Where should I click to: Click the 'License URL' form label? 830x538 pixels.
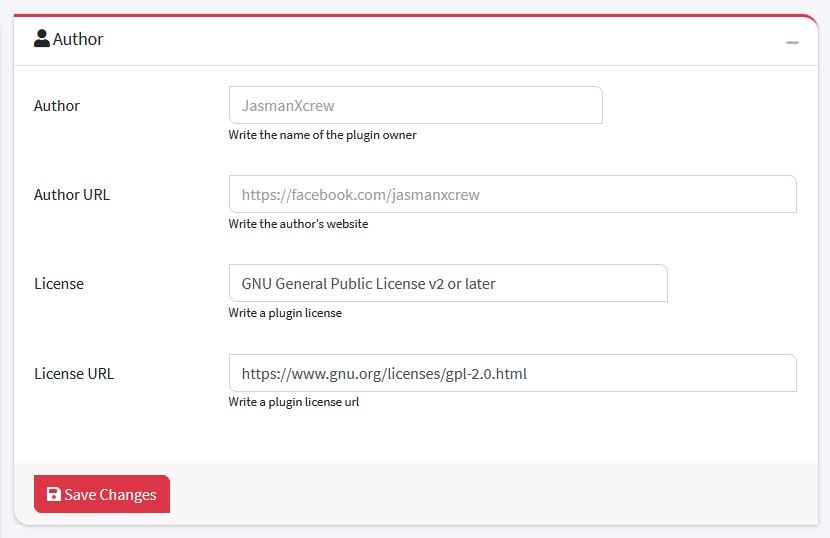(x=74, y=374)
